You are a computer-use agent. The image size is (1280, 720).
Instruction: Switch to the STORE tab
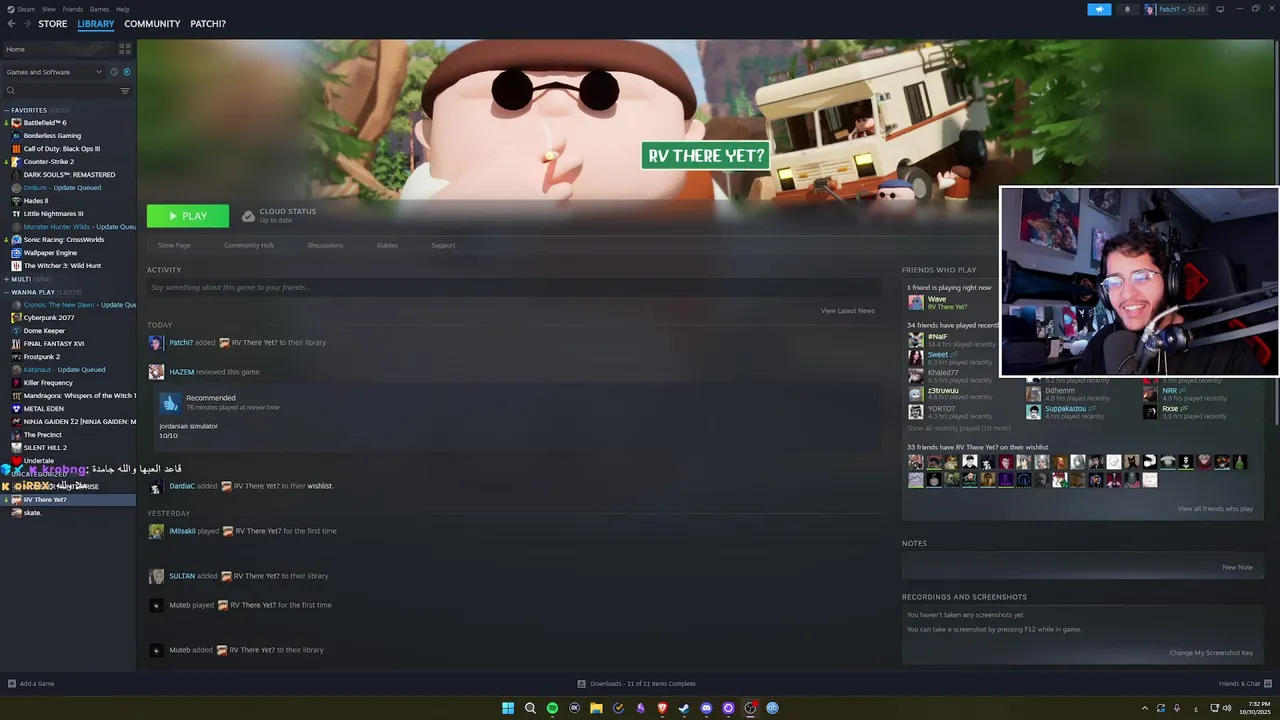click(x=53, y=24)
